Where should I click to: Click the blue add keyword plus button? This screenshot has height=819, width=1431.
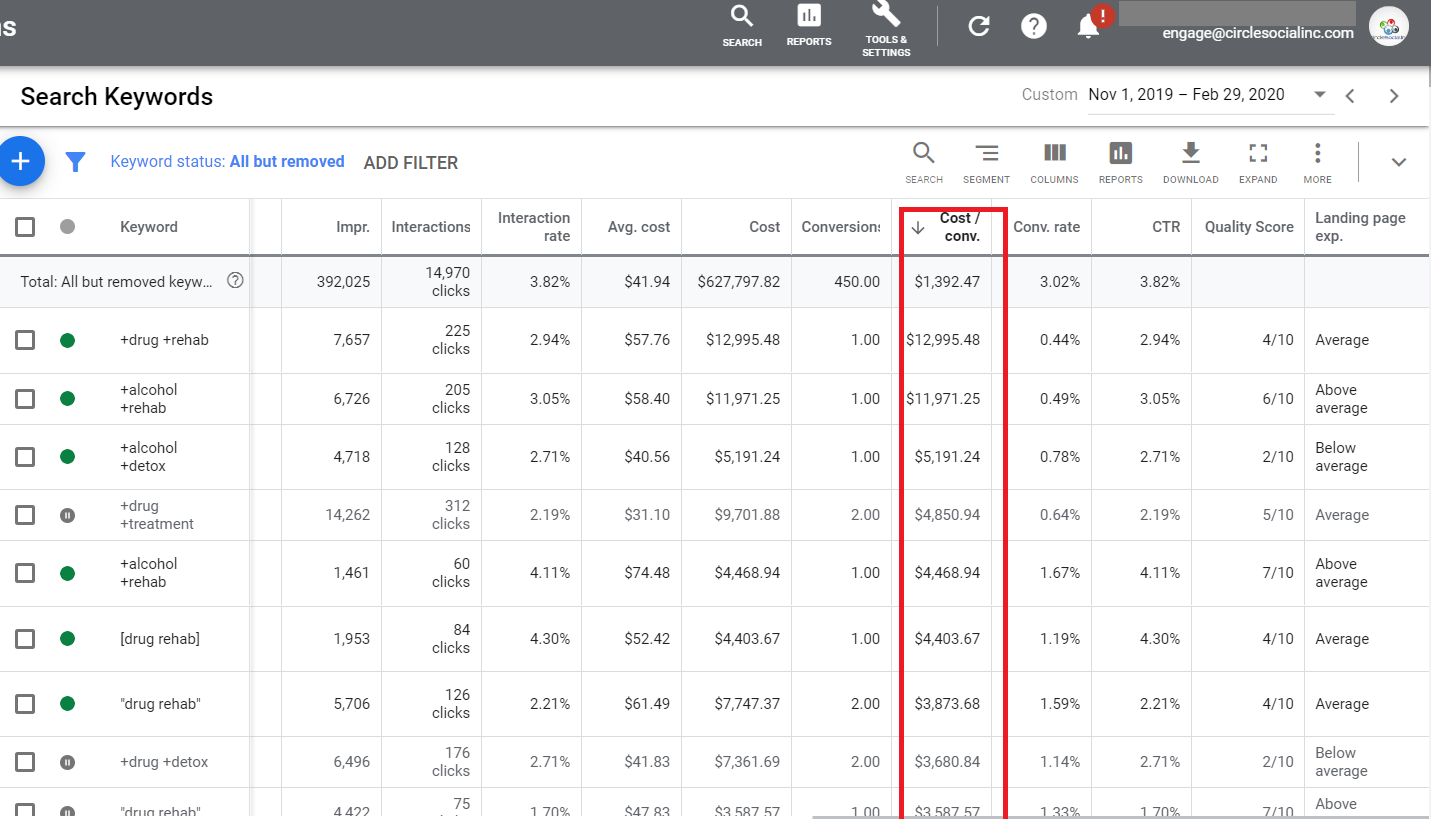pyautogui.click(x=20, y=162)
